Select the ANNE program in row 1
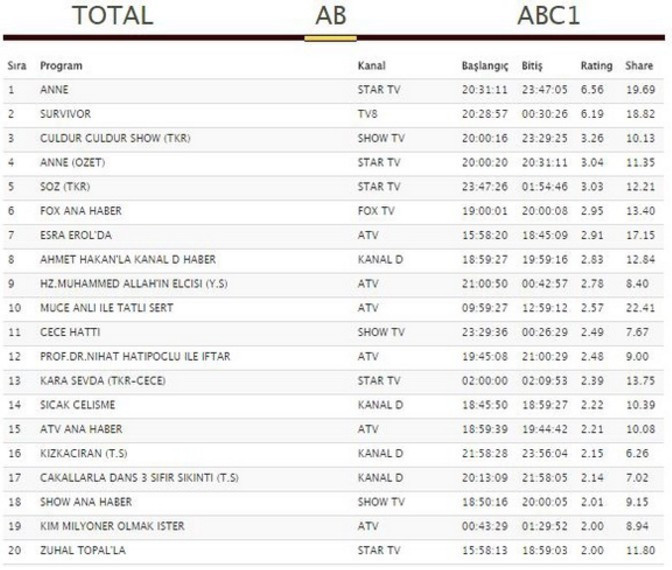 (54, 90)
